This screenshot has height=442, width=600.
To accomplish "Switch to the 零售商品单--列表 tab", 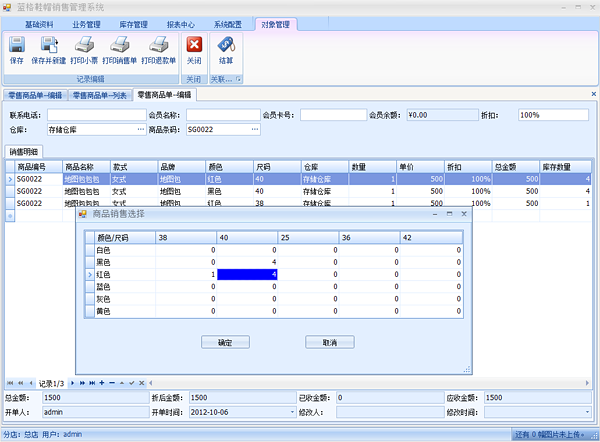I will [x=100, y=95].
